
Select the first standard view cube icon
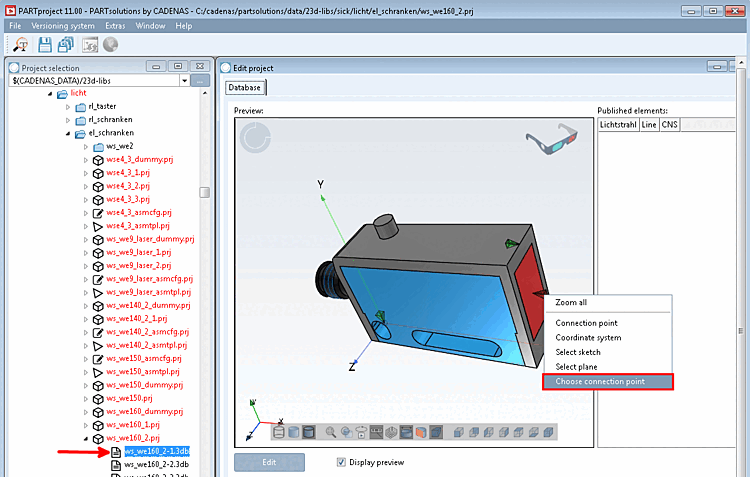tap(458, 433)
